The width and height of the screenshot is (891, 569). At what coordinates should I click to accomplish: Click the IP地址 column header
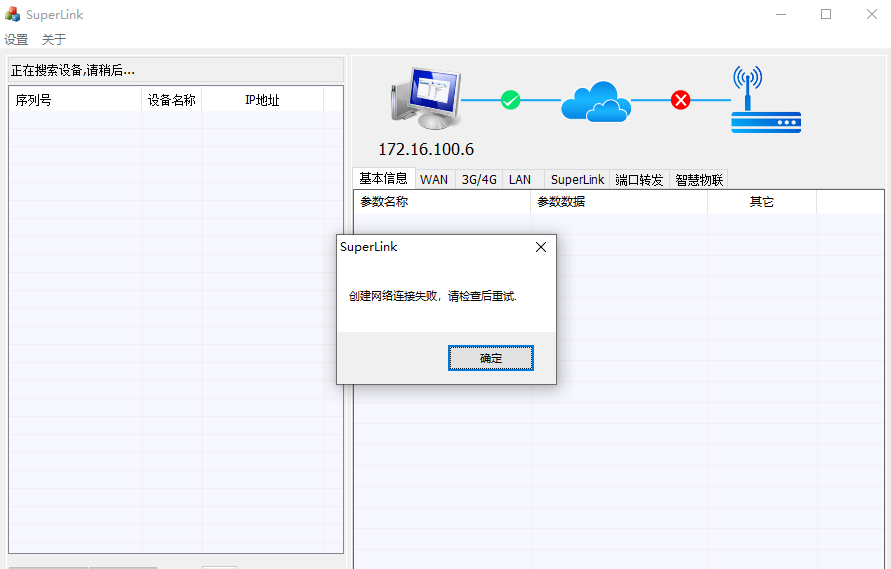coord(262,100)
